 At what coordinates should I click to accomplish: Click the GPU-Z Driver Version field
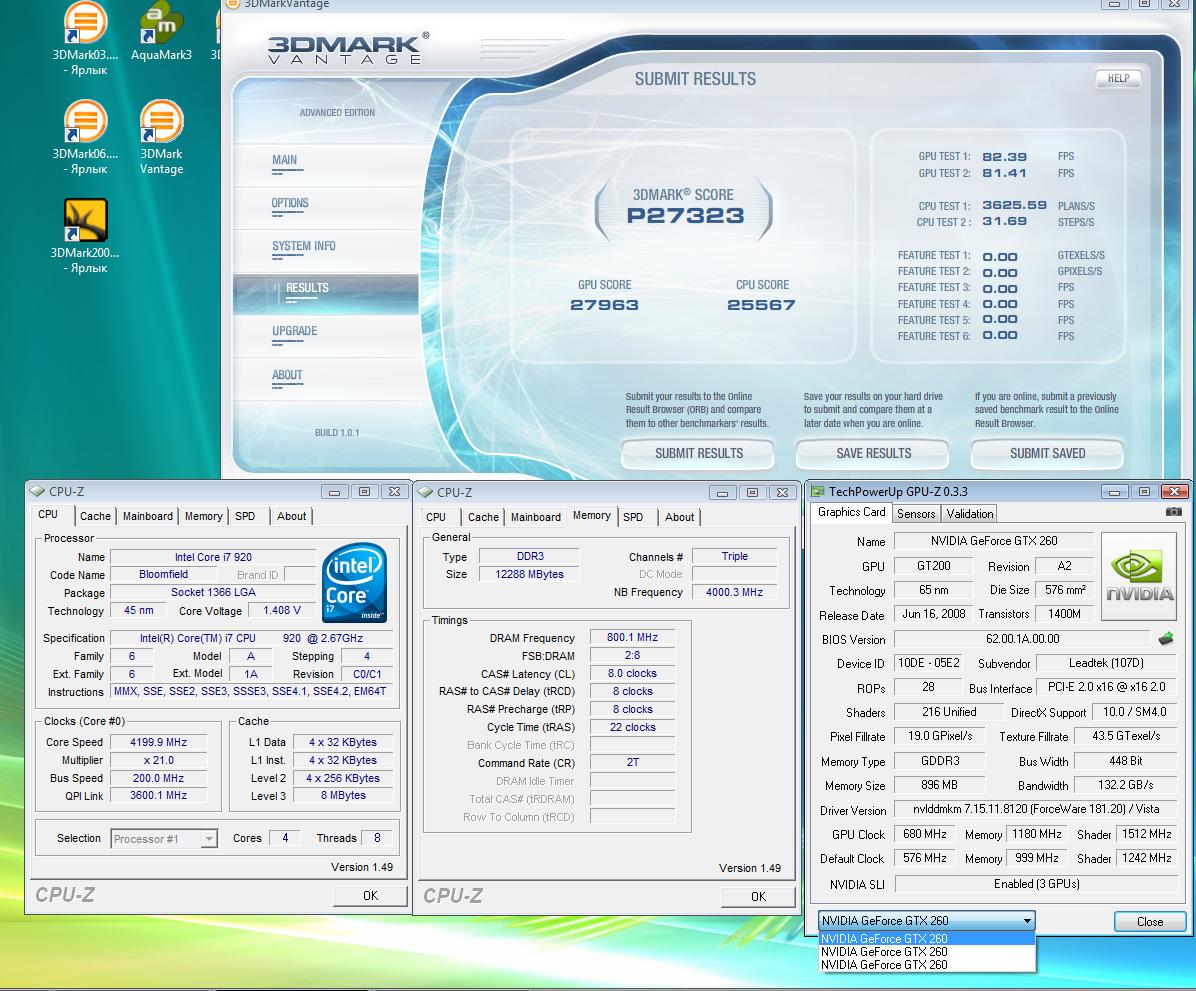1036,809
